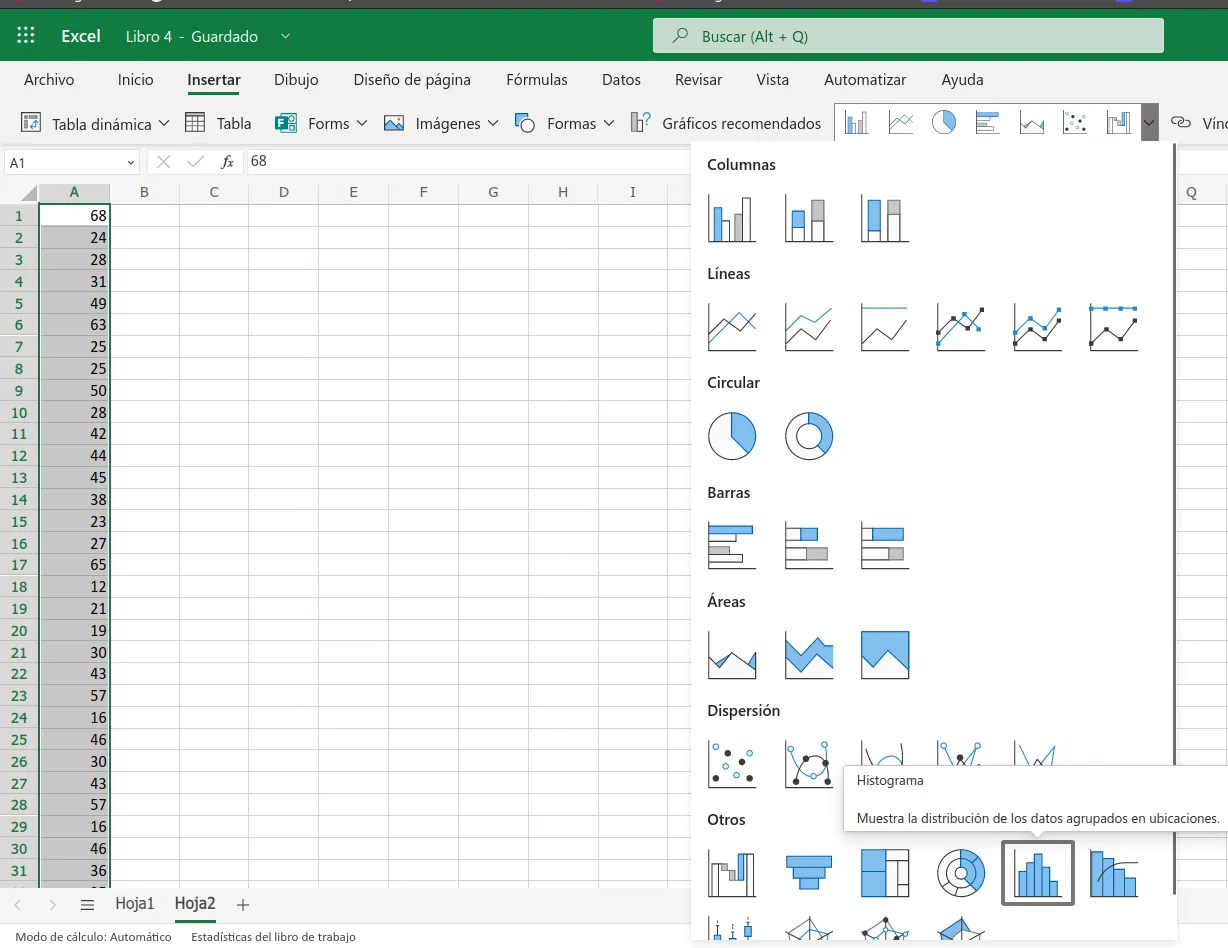Screen dimensions: 1228x948
Task: Switch to the Inicio tab
Action: click(135, 80)
